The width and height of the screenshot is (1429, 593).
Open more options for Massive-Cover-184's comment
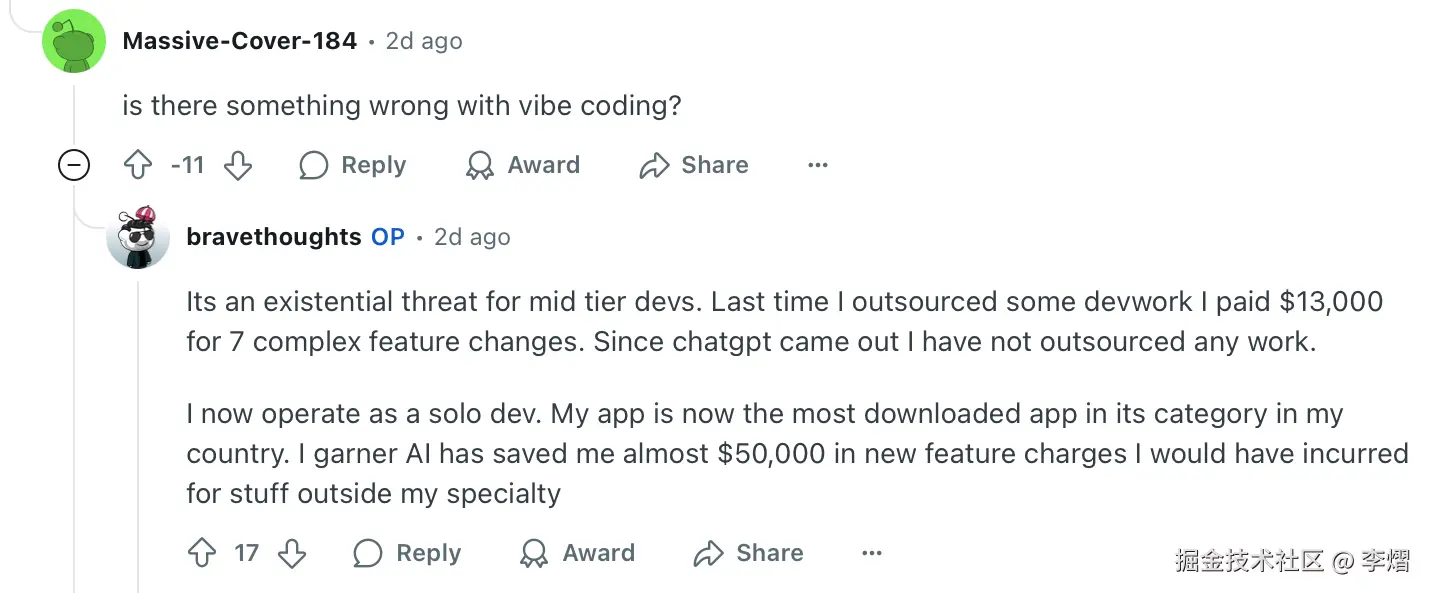[x=818, y=165]
